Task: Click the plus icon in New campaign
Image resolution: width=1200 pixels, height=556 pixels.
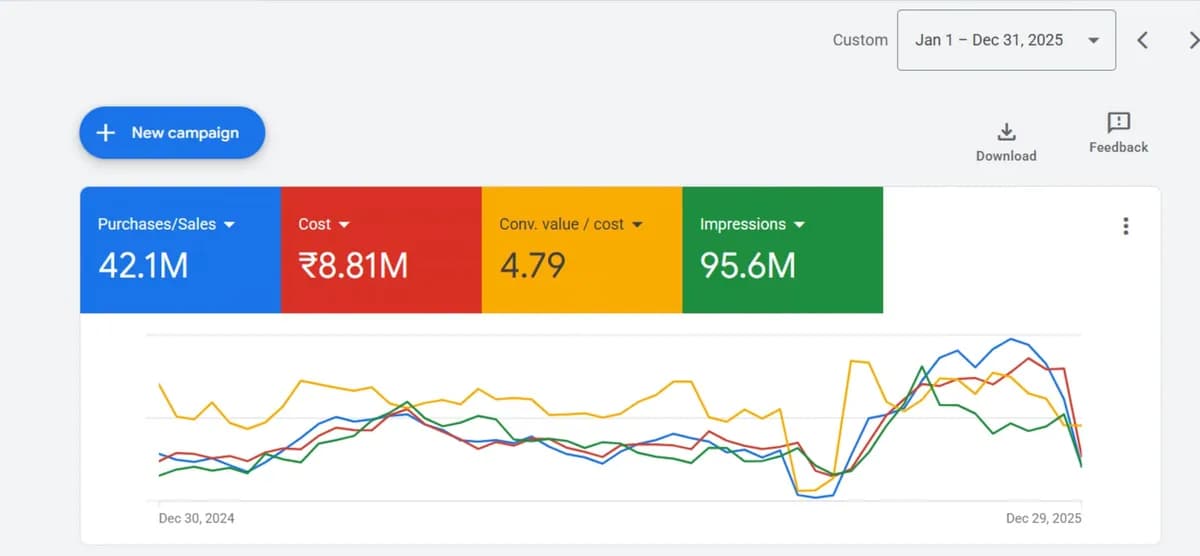Action: 106,133
